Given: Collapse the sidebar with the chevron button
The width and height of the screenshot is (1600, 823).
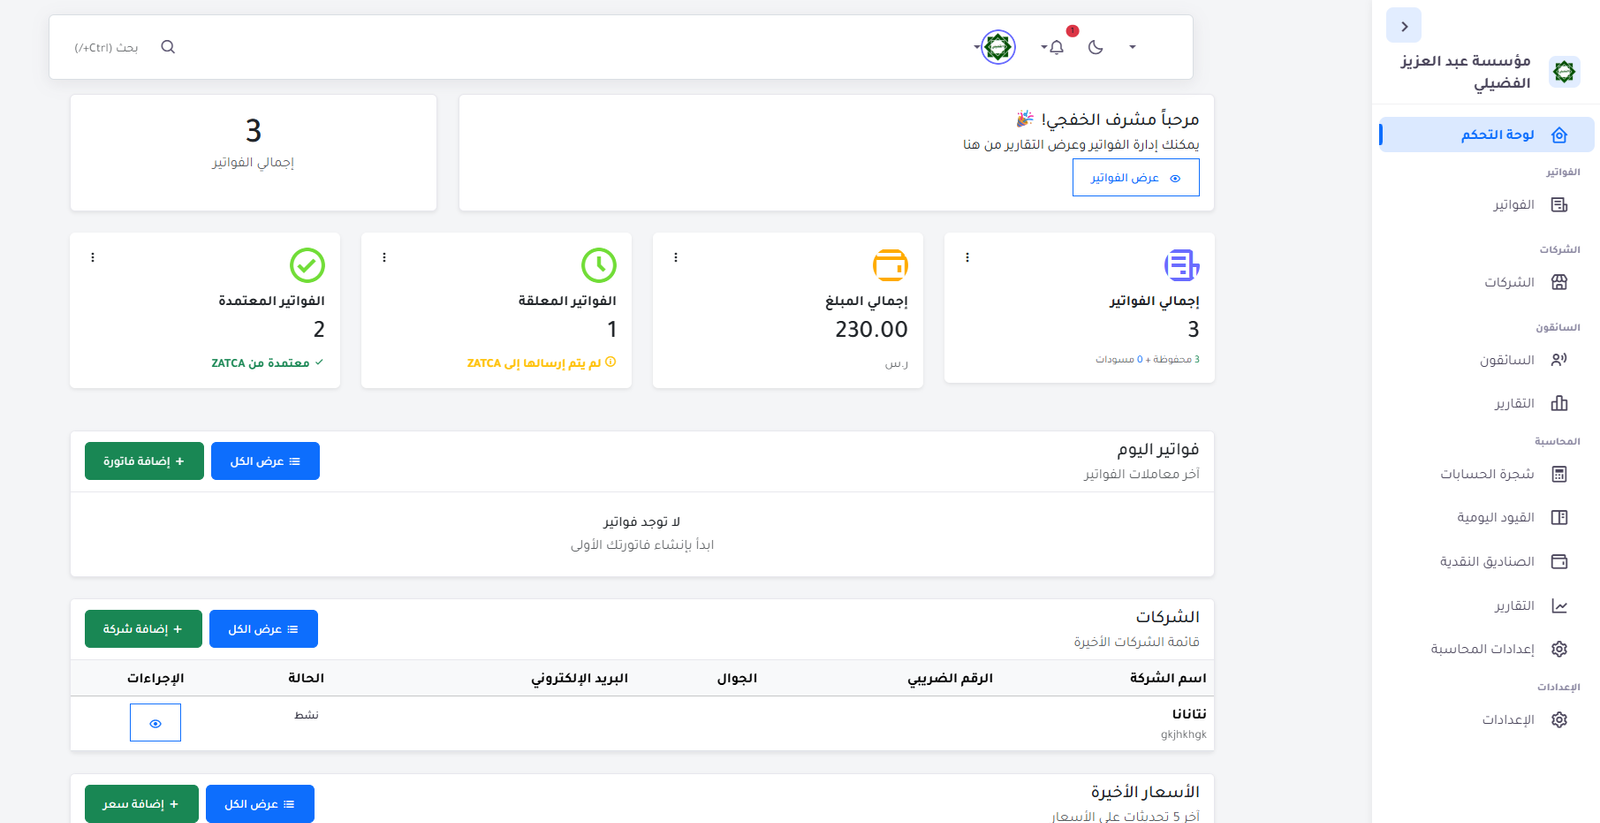Looking at the screenshot, I should coord(1403,26).
